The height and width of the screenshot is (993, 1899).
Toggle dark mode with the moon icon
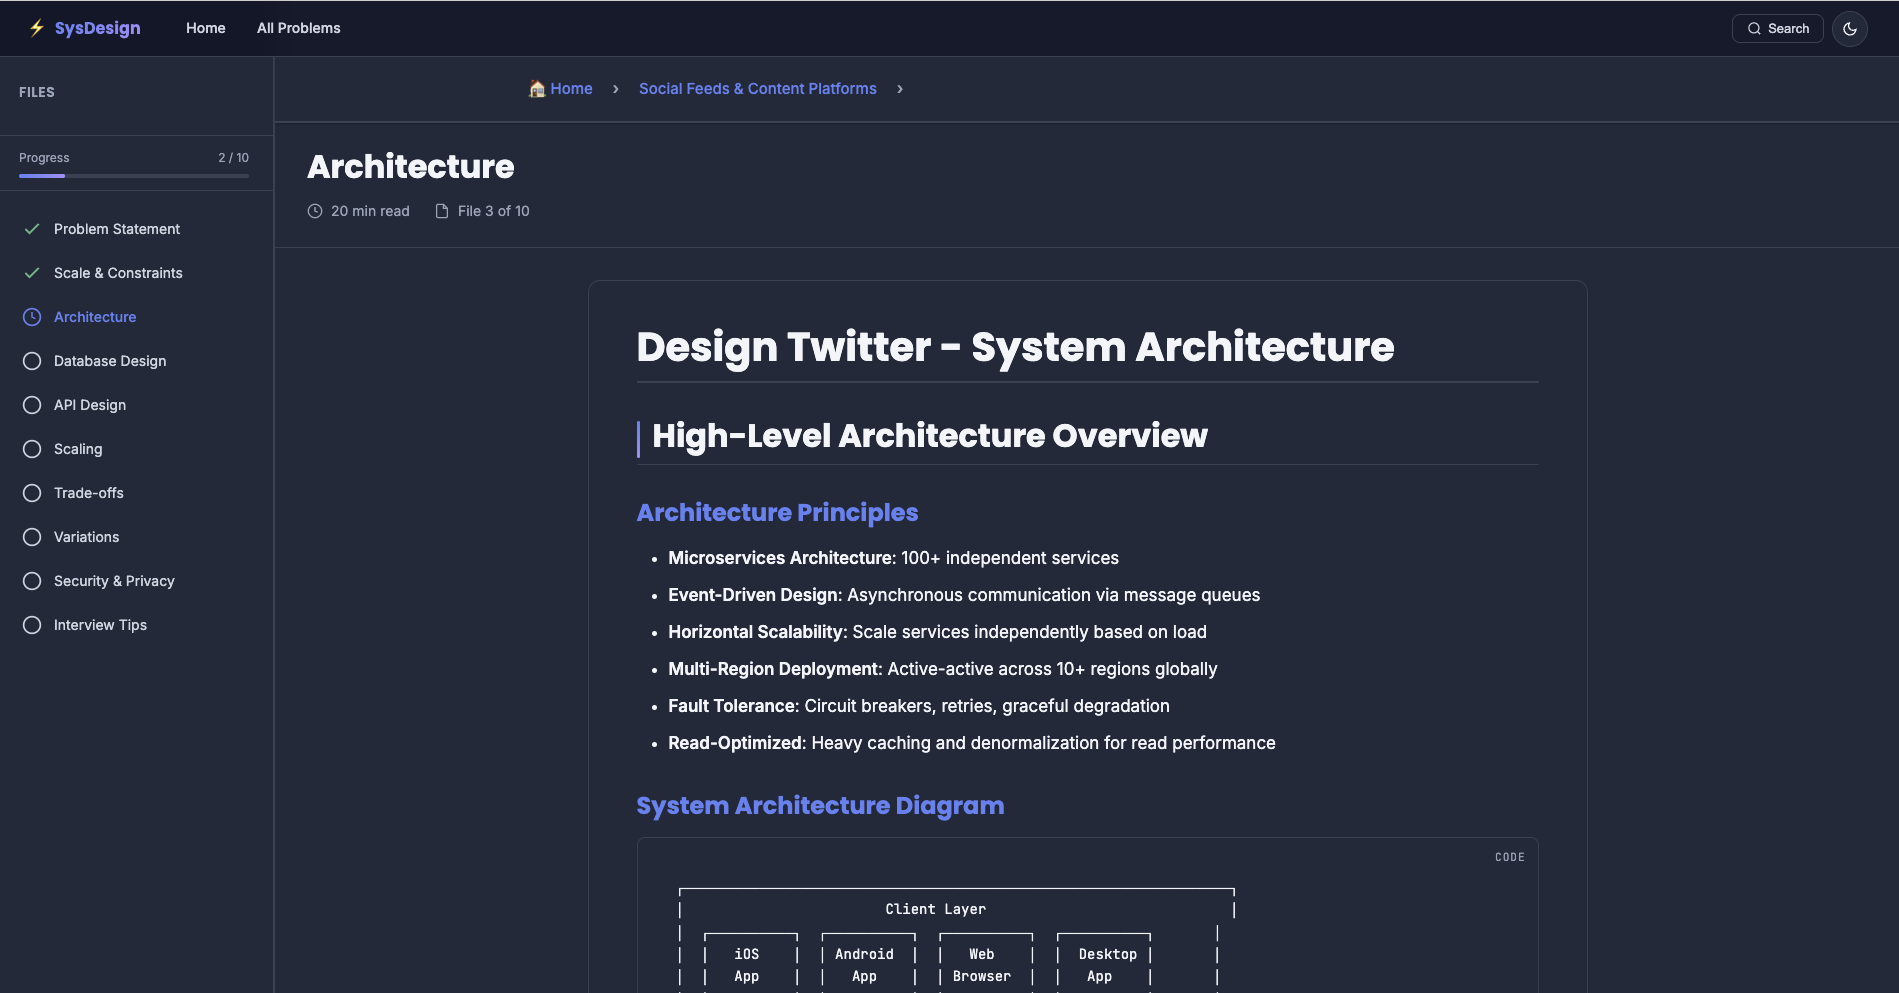click(1851, 28)
